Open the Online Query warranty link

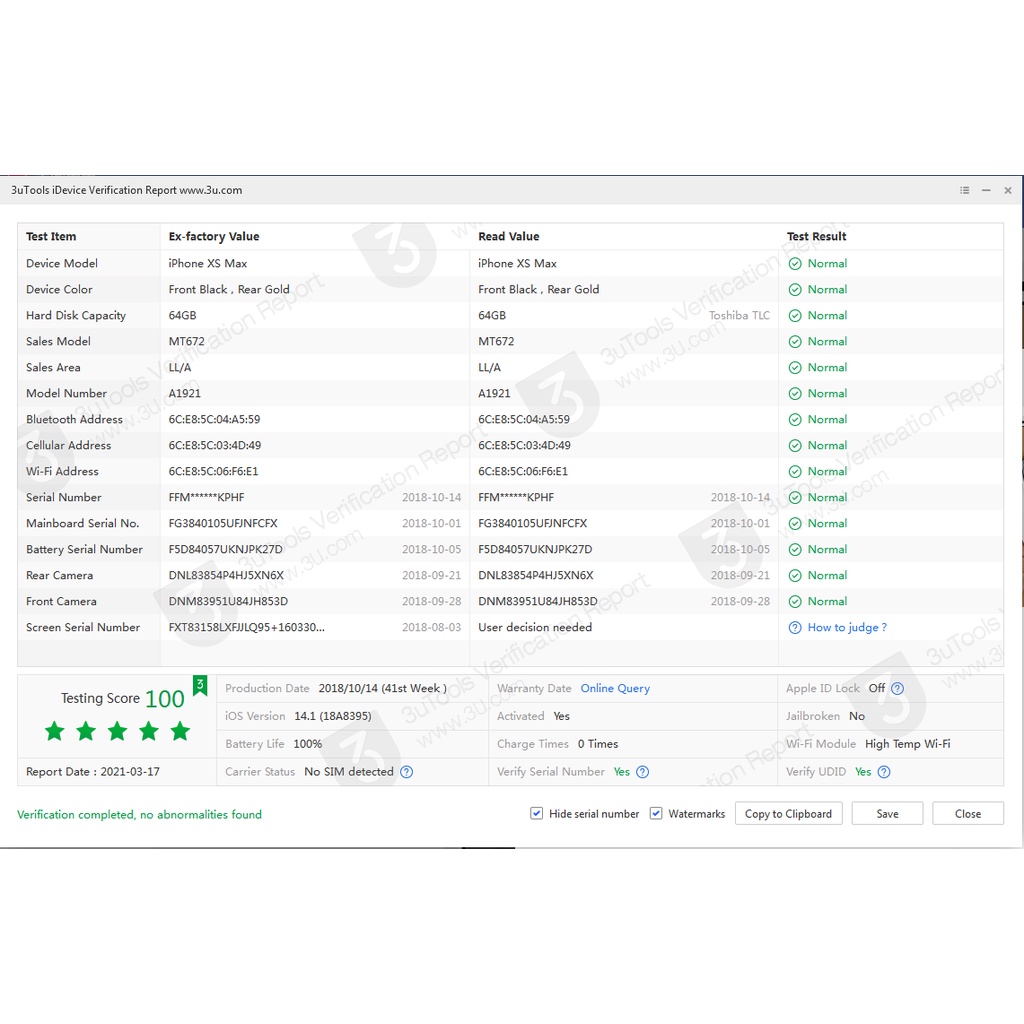(x=615, y=688)
